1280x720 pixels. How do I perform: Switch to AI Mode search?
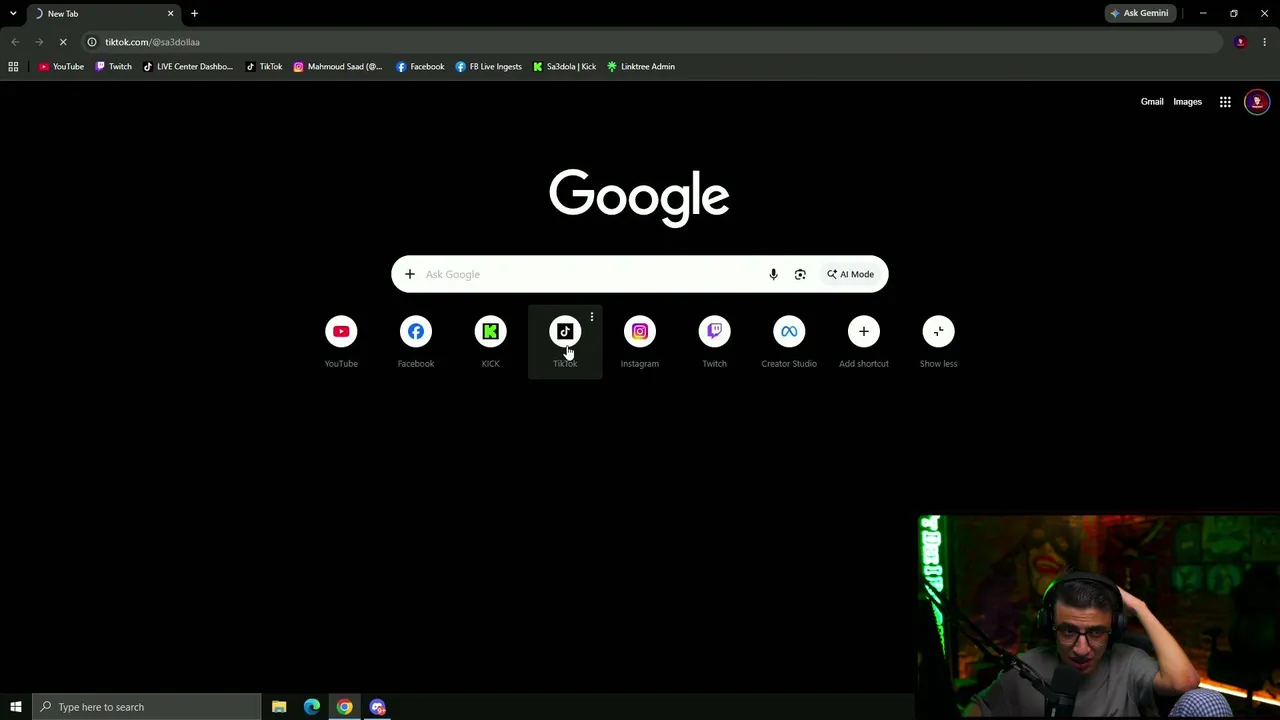click(850, 274)
